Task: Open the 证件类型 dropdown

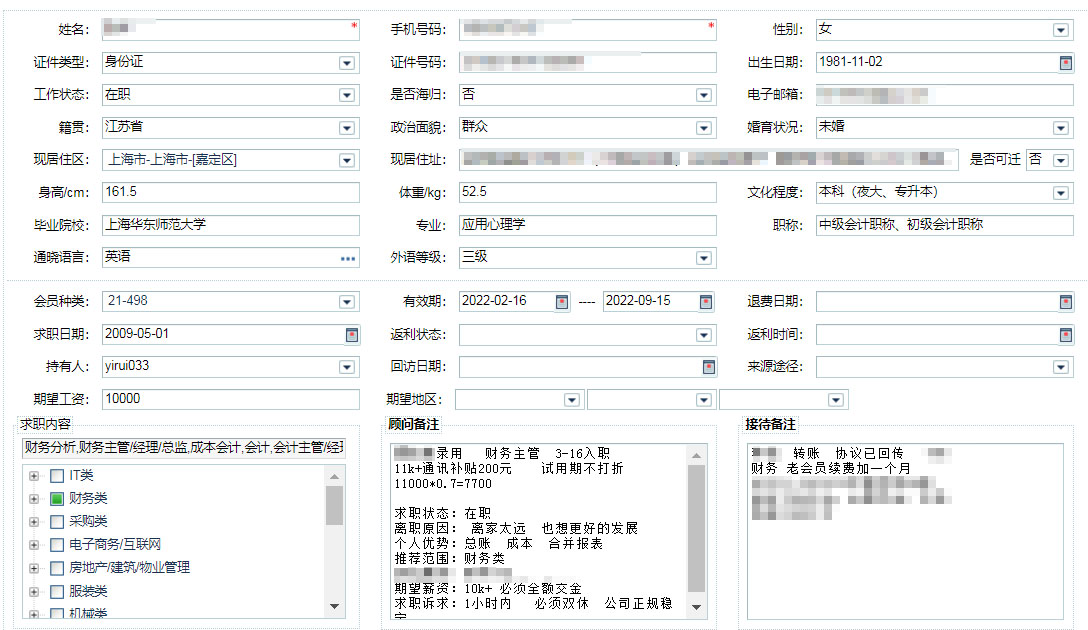Action: 347,63
